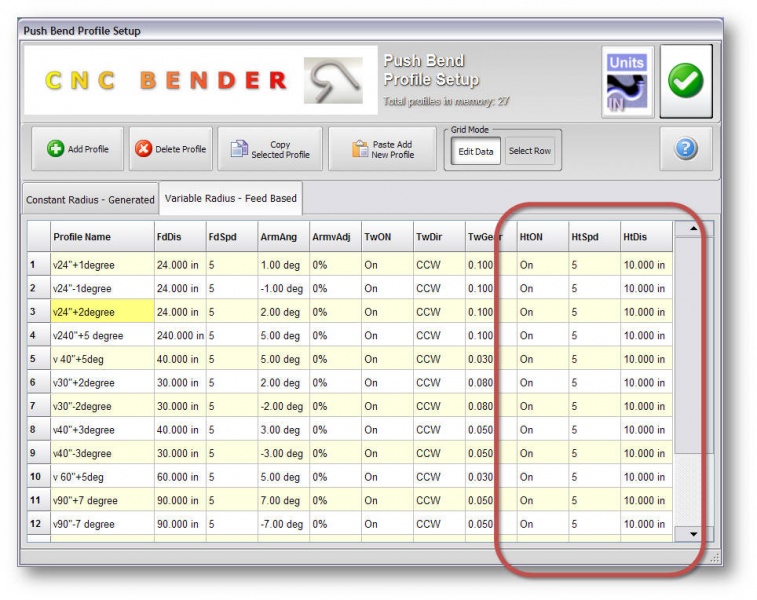Click the Delete Profile button
757x600 pixels.
pos(170,150)
